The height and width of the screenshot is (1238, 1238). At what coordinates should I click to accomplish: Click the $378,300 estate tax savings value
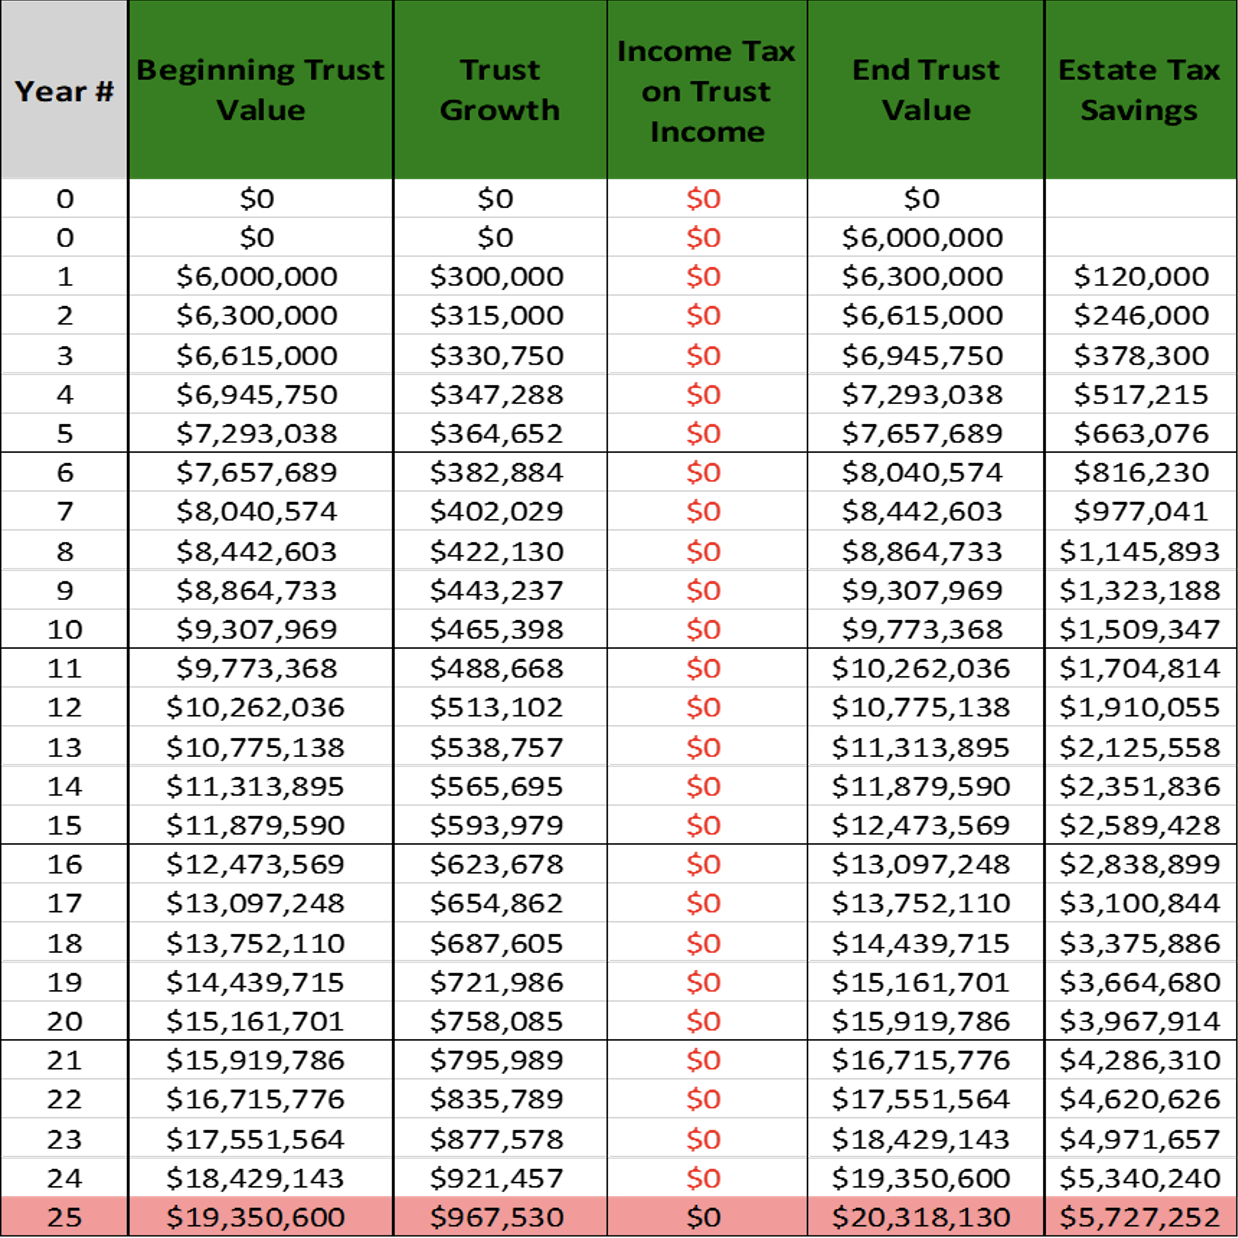[1141, 355]
